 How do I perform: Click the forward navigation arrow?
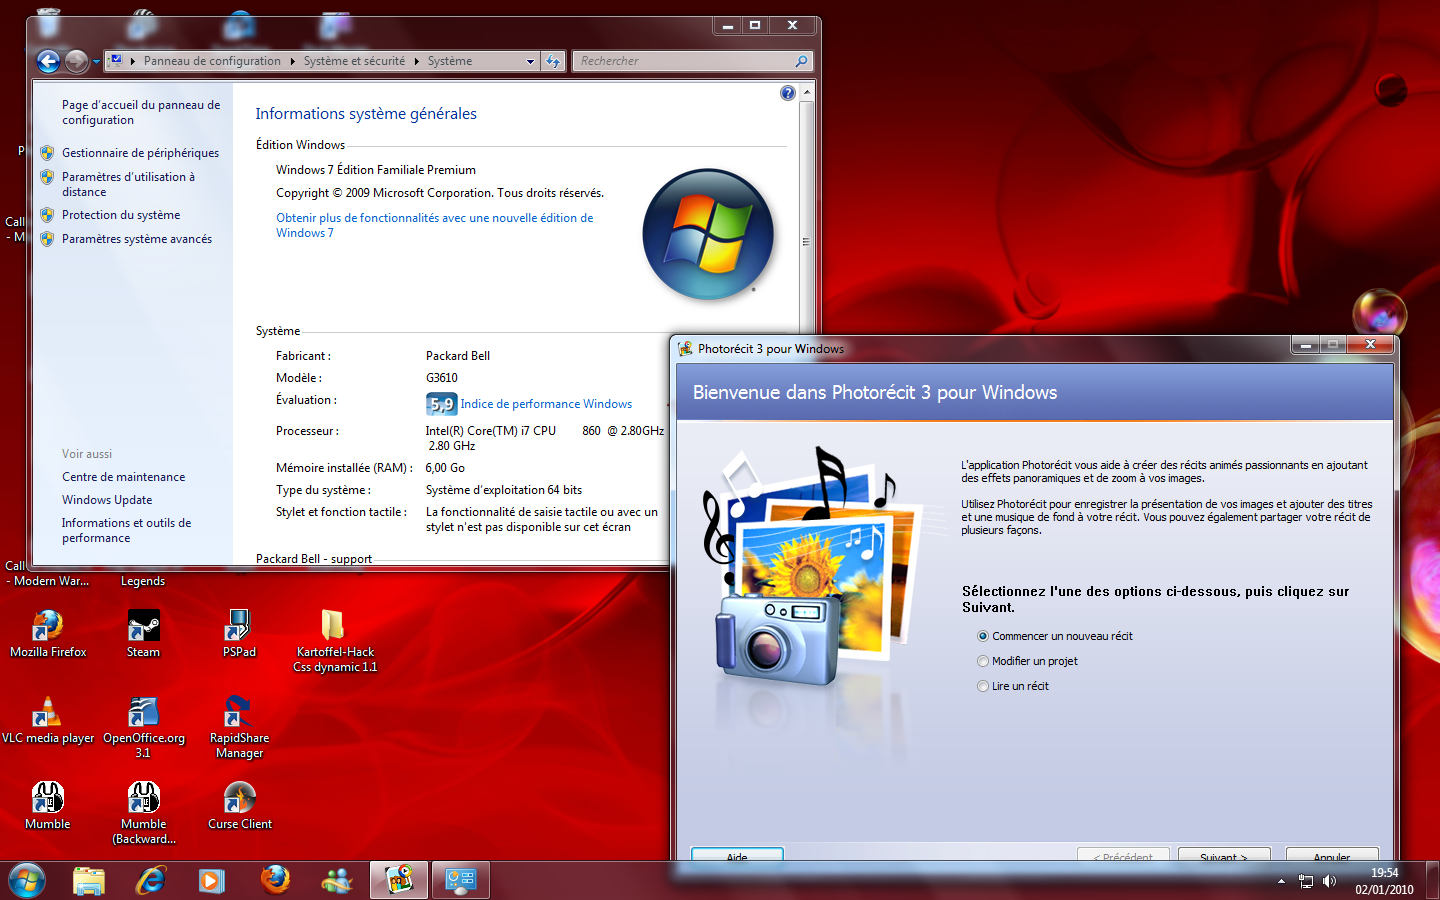(76, 61)
